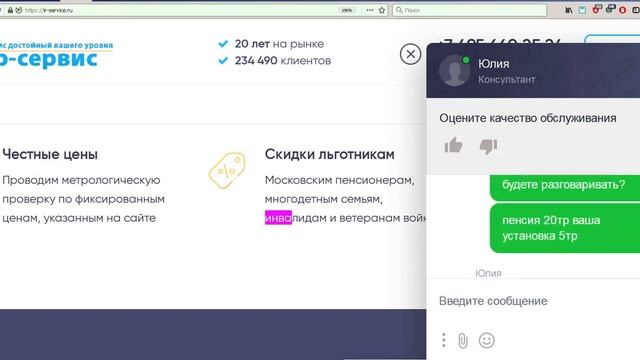
Task: Click the percent discount tag icon
Action: 227,170
